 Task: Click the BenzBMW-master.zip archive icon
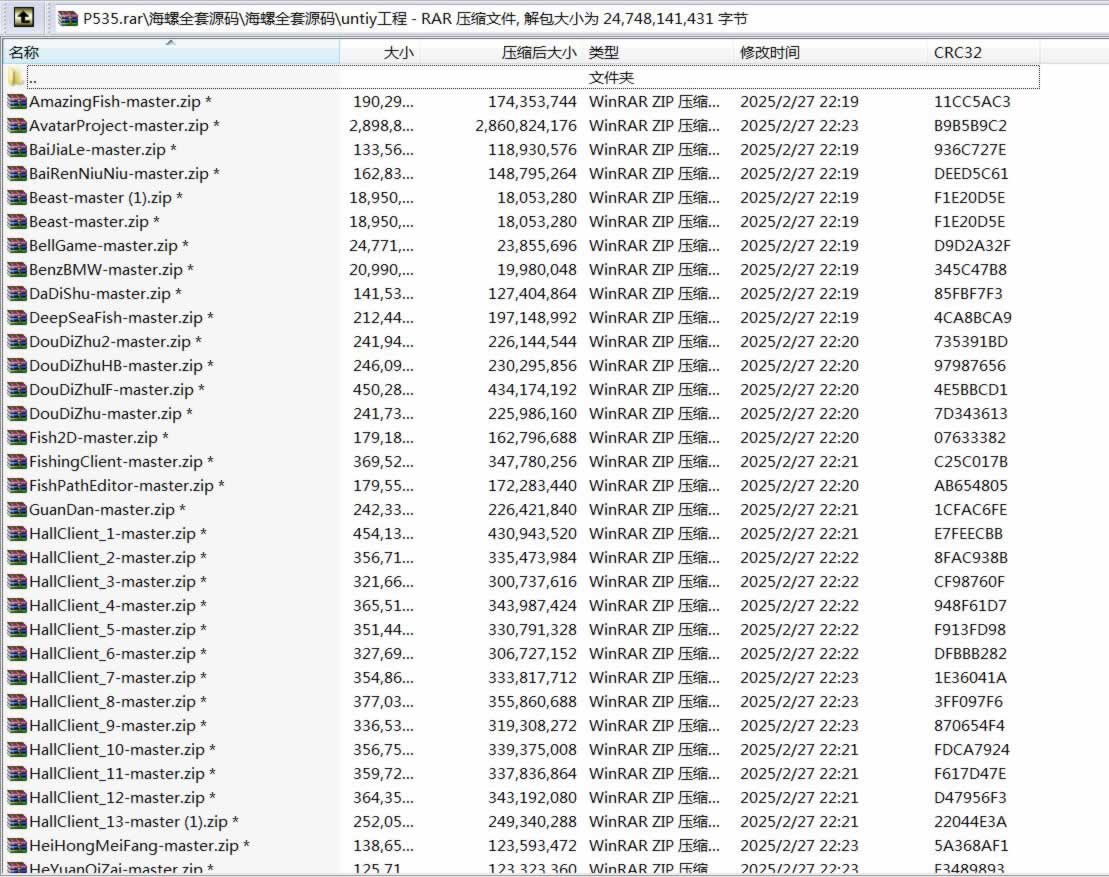(16, 270)
